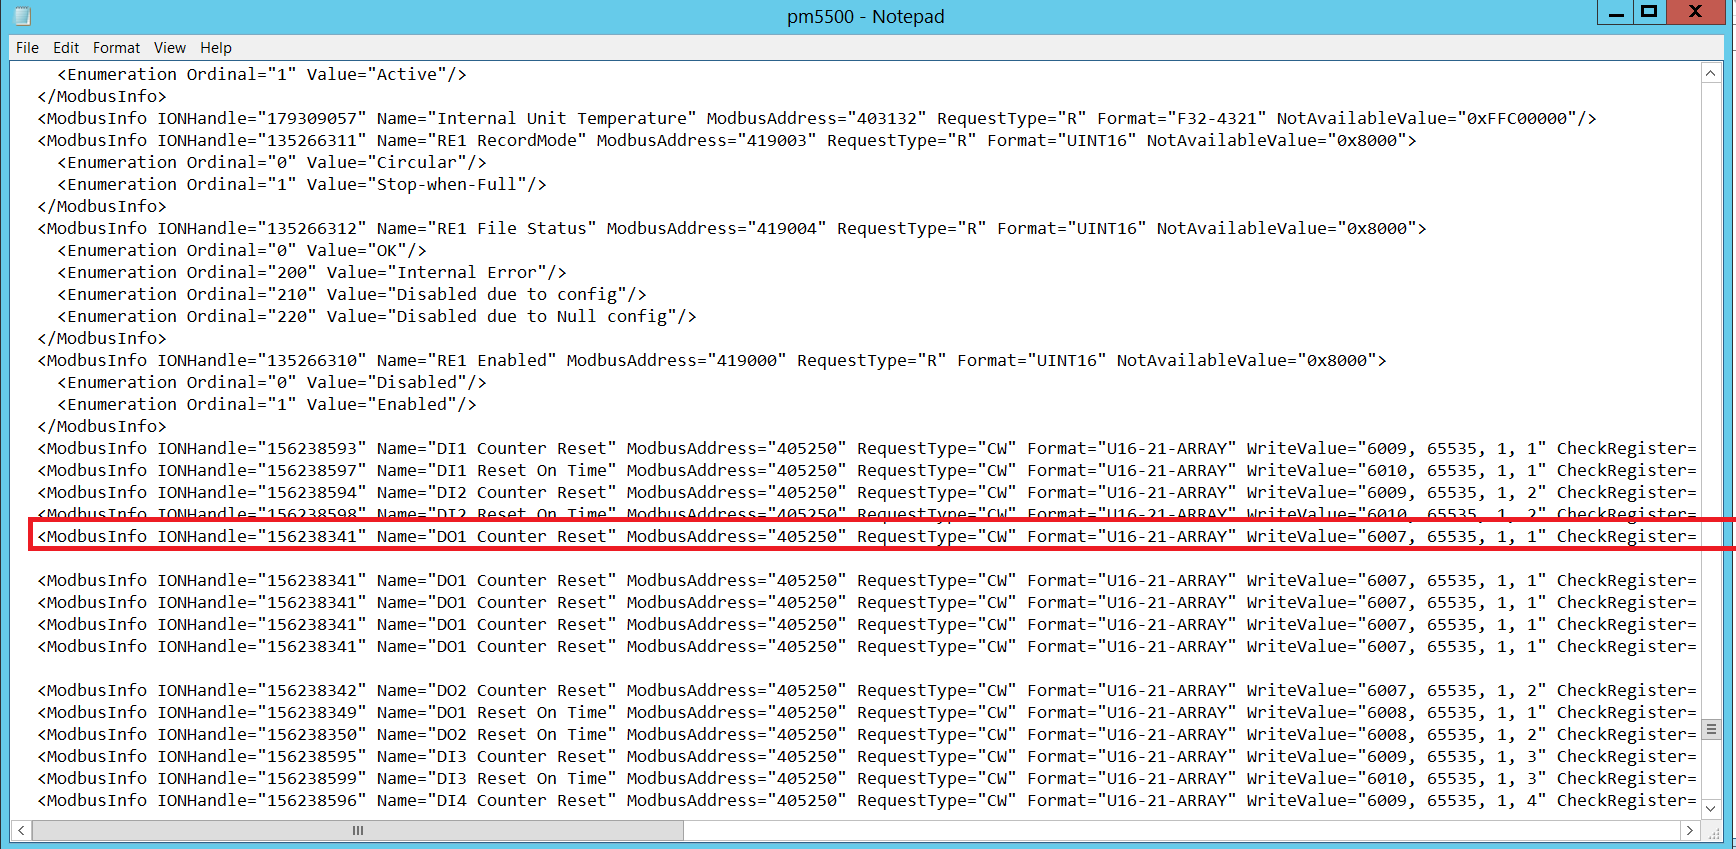Click on Name="DI2 Counter Reset" text
The width and height of the screenshot is (1736, 849).
497,492
